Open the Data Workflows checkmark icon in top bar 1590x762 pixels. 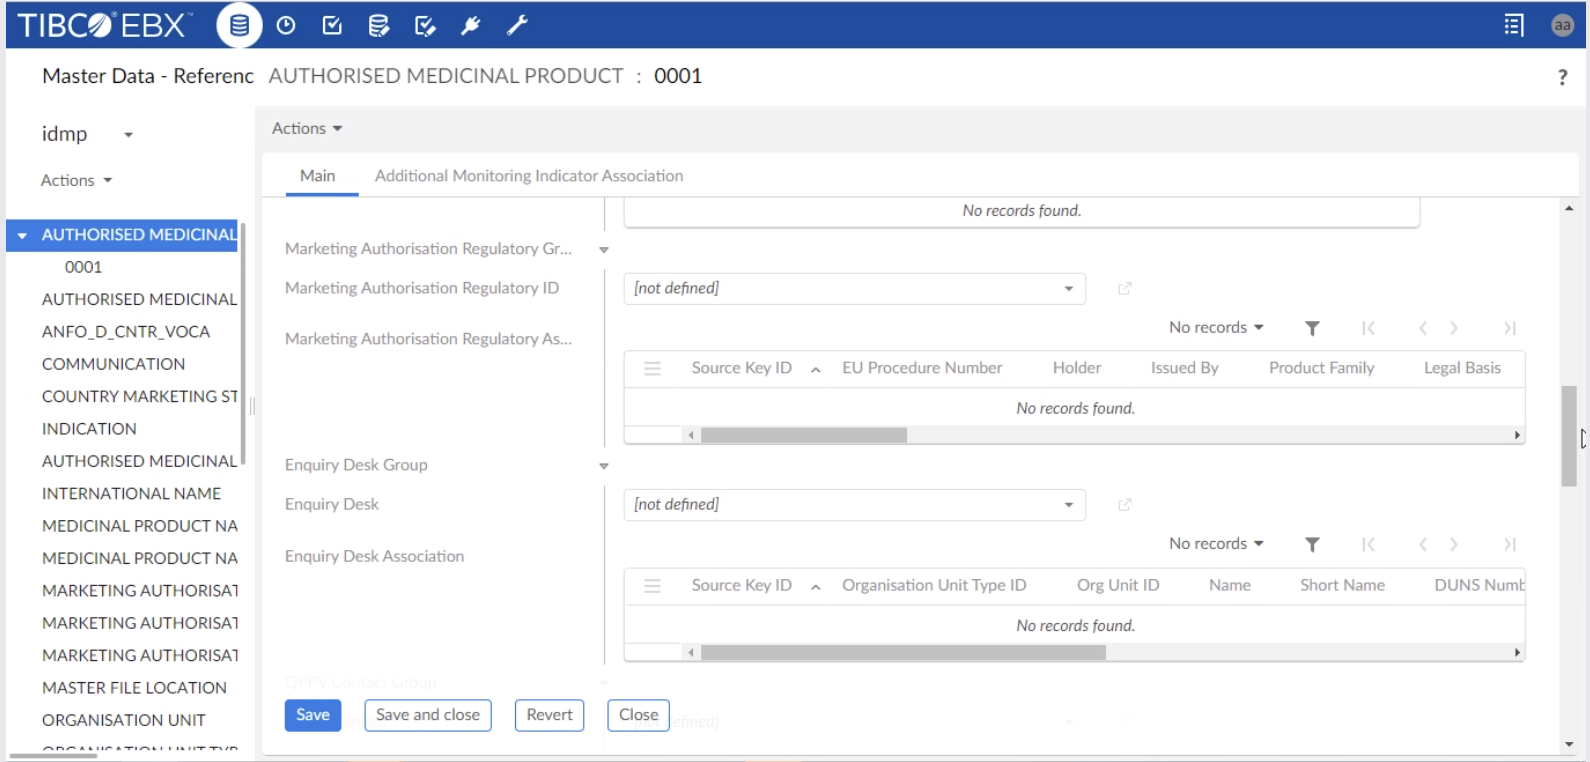[332, 25]
